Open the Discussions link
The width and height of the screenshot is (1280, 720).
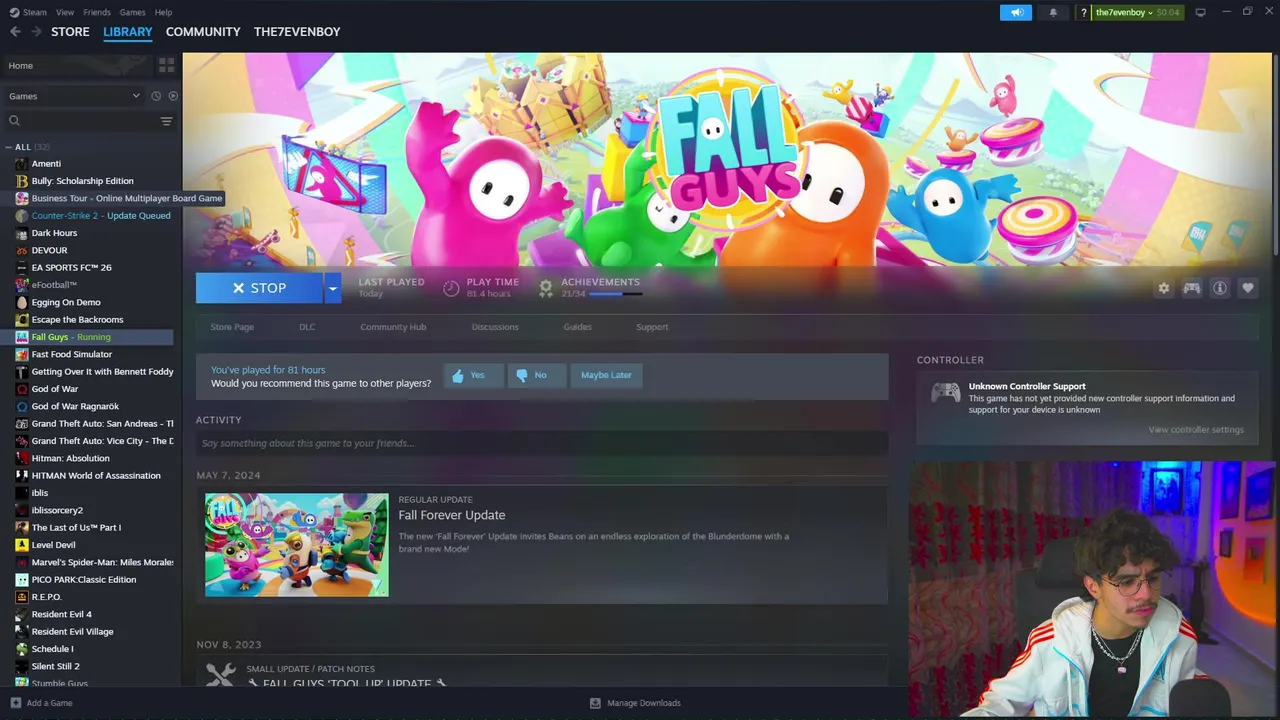click(x=495, y=327)
